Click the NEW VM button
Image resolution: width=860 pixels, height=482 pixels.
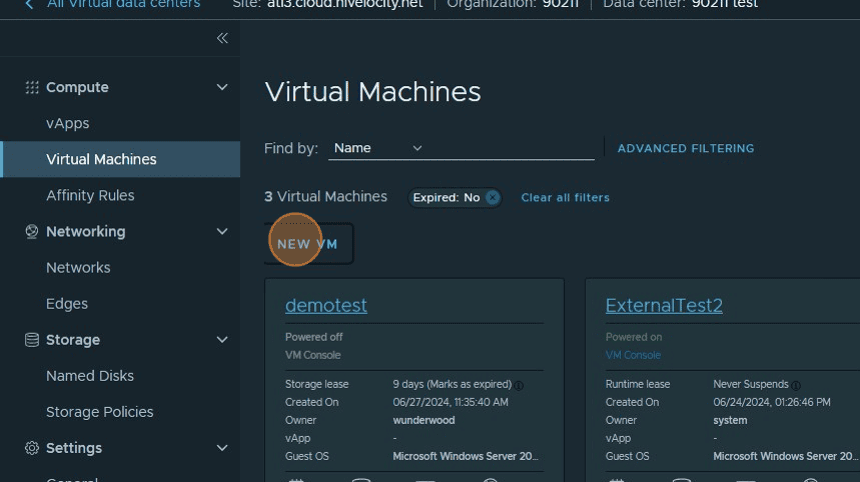(x=308, y=244)
